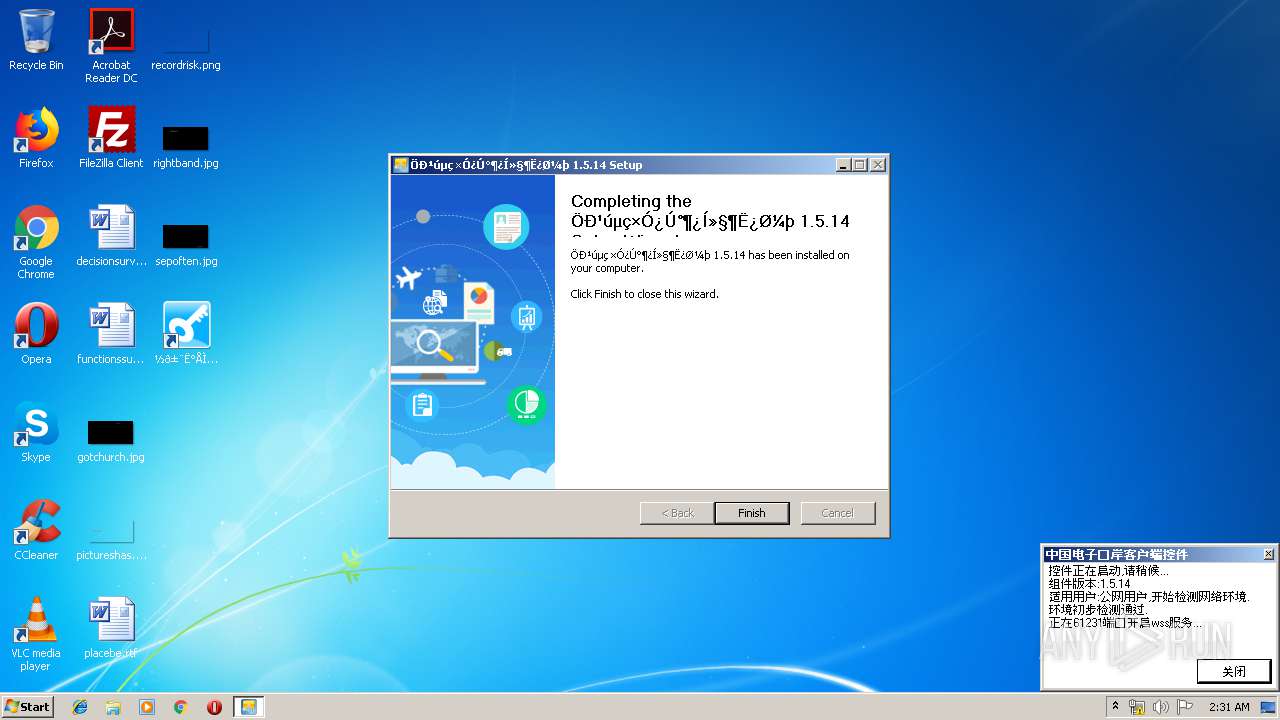Click the greyed-out Cancel button in setup
The image size is (1280, 720).
click(837, 513)
